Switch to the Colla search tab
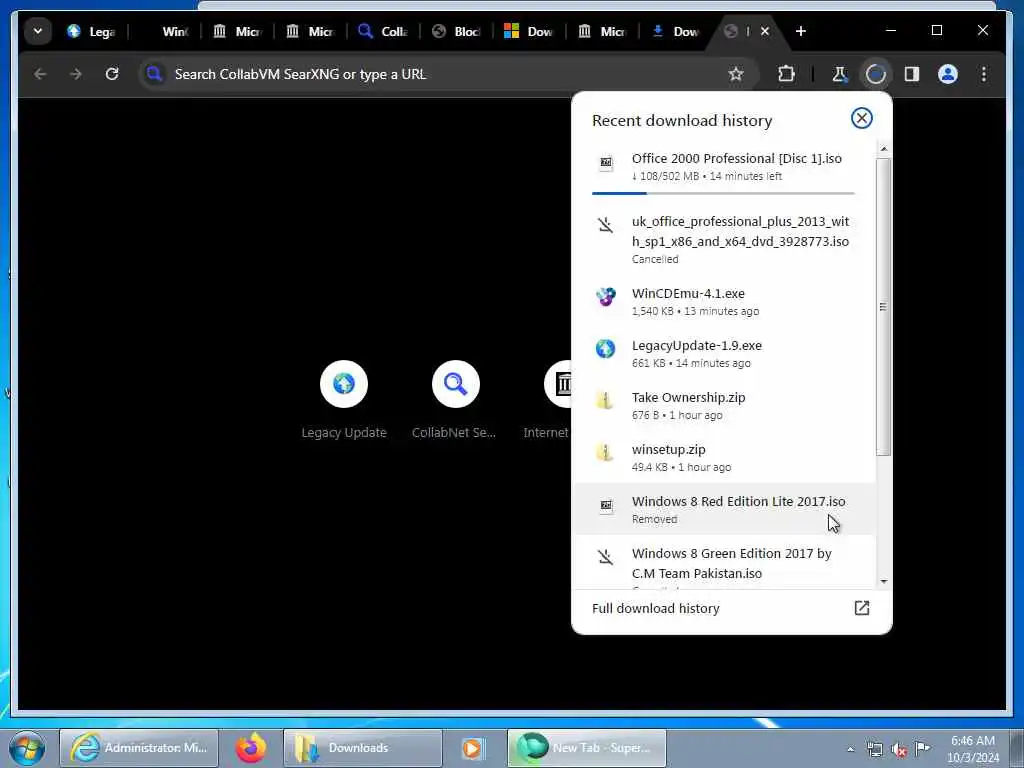The image size is (1024, 768). 383,31
